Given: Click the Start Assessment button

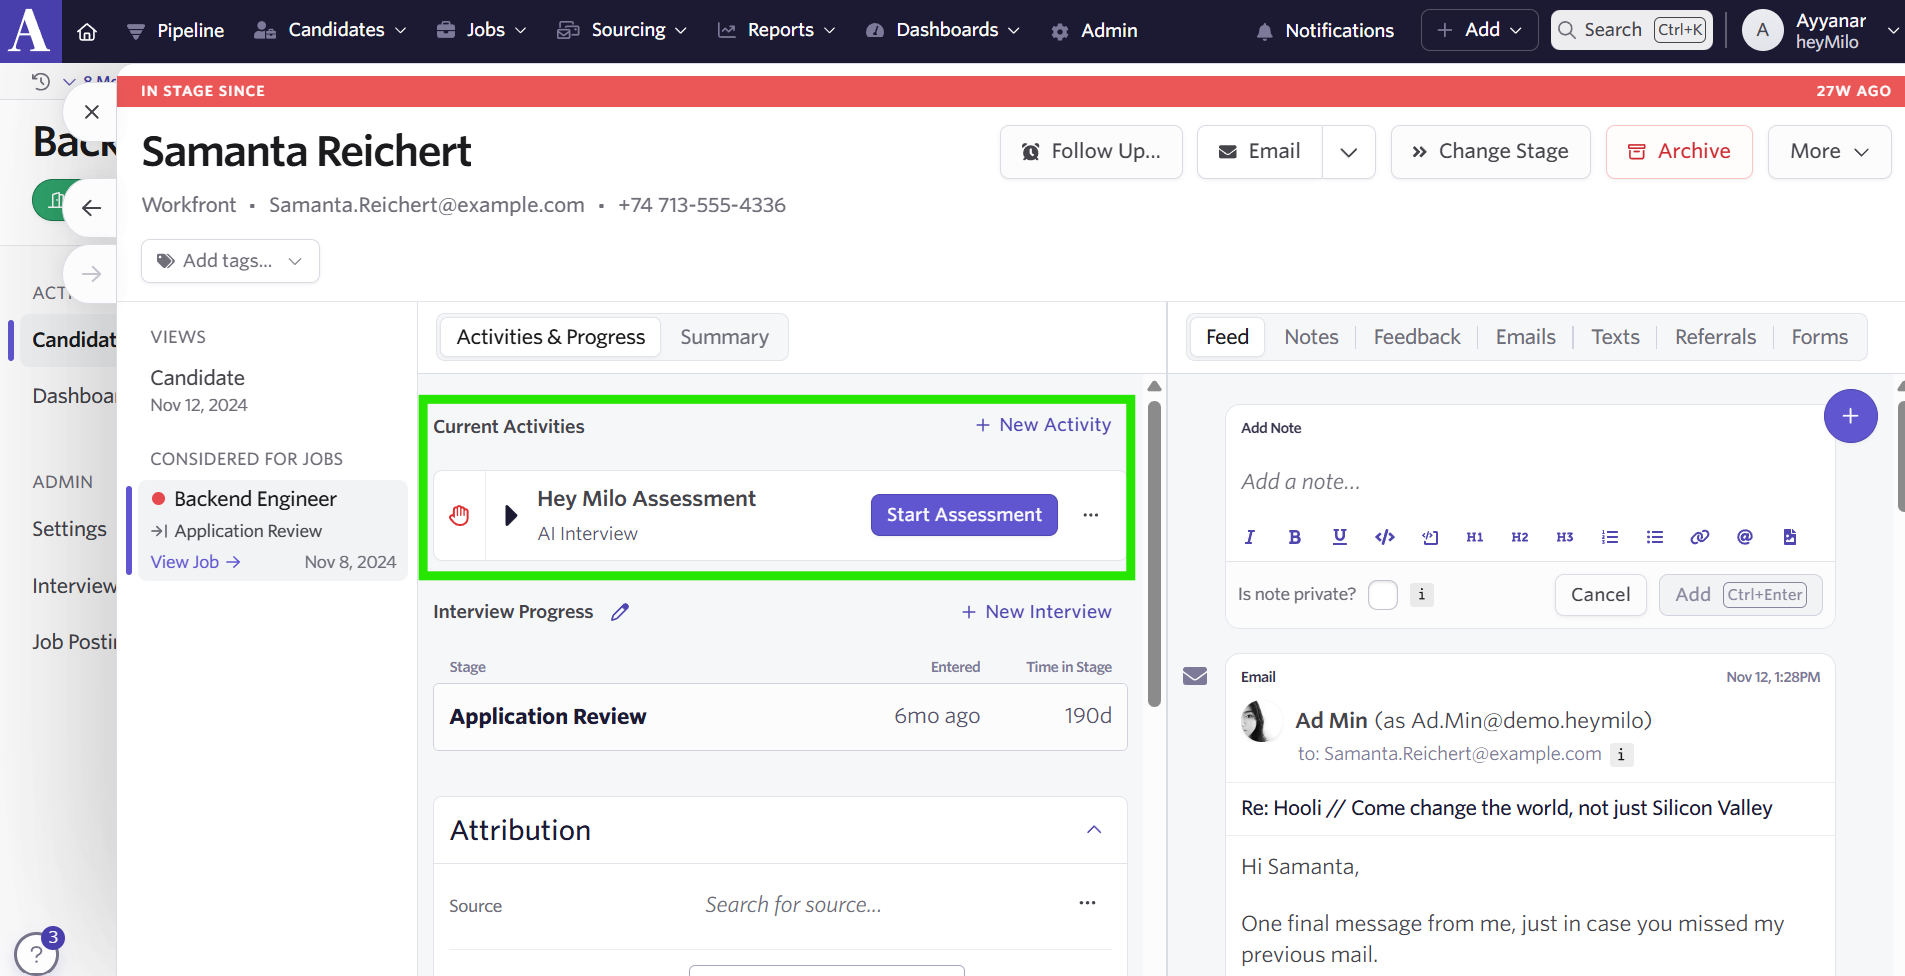Looking at the screenshot, I should click(963, 515).
